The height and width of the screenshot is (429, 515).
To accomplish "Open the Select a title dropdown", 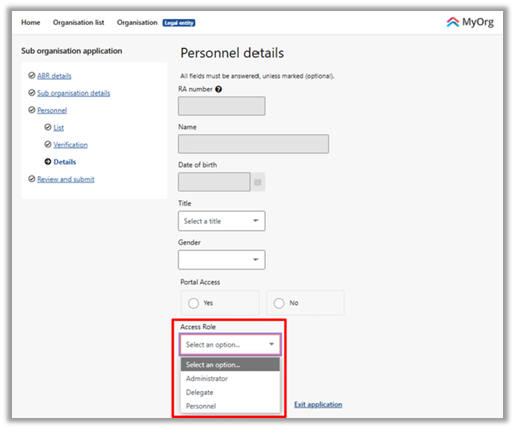I will pos(222,221).
